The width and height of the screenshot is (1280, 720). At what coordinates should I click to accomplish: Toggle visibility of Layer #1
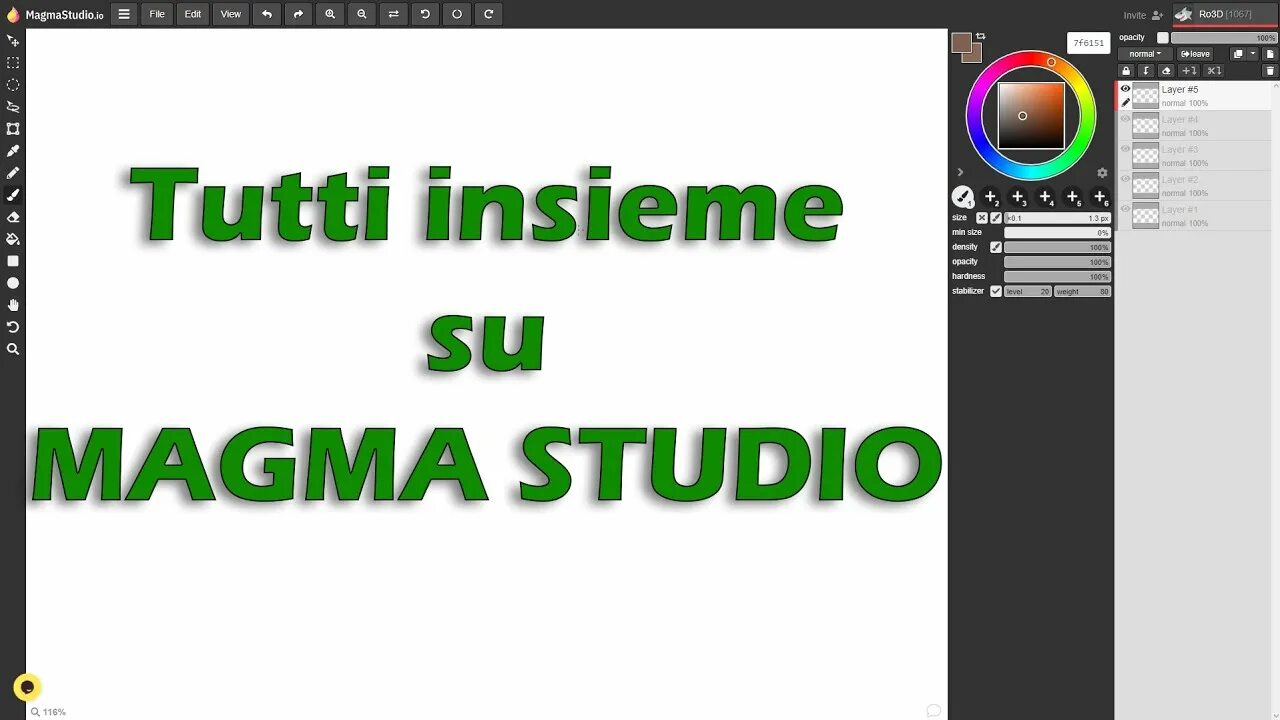1125,209
